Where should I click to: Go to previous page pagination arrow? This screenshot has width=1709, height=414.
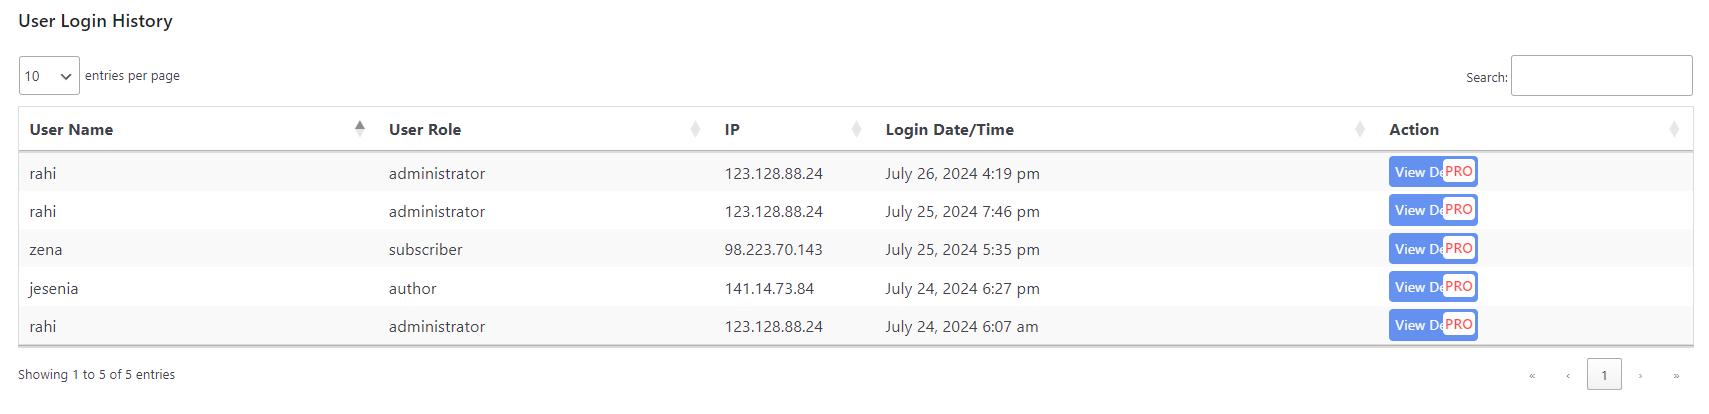(x=1568, y=375)
